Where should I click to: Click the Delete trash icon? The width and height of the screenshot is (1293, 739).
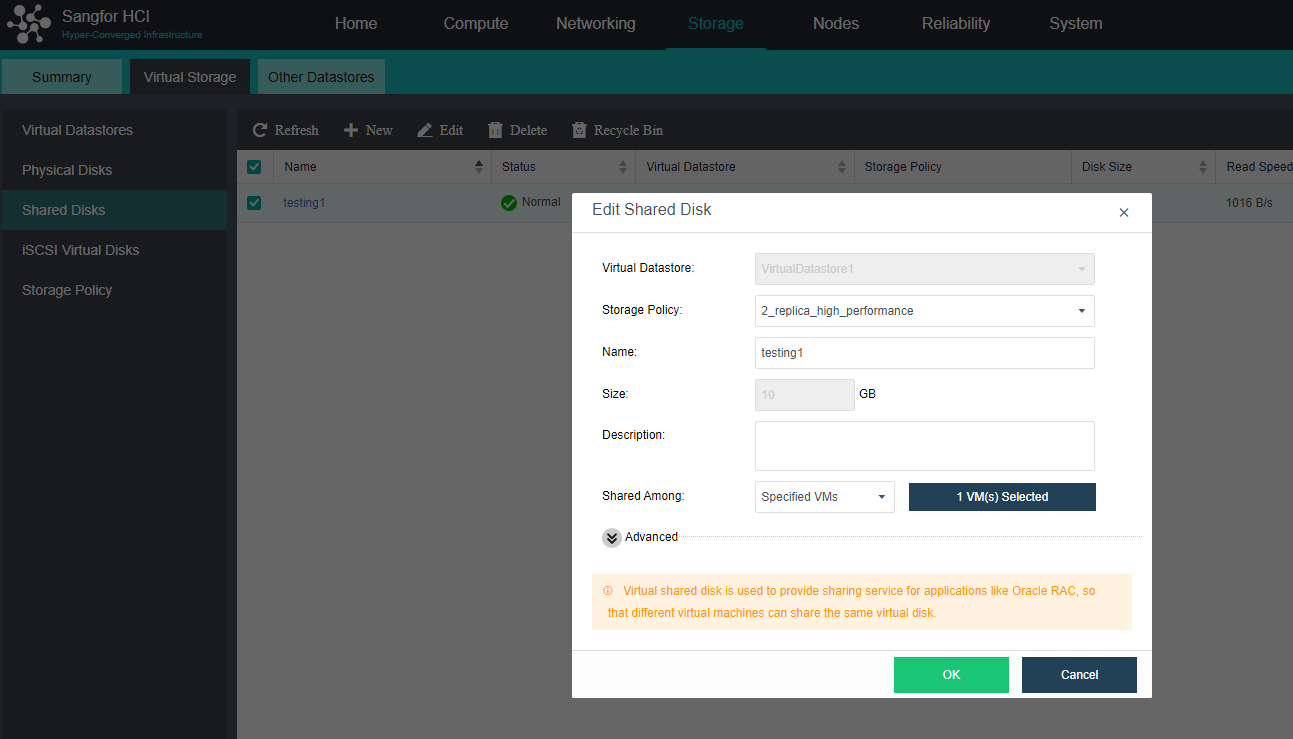click(x=495, y=130)
